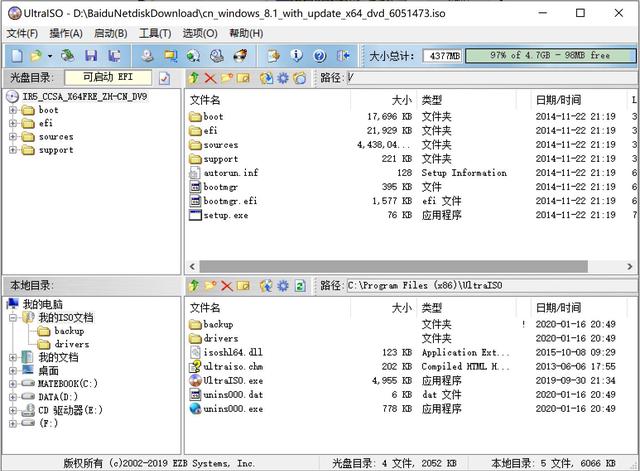The height and width of the screenshot is (471, 640).
Task: Click the bootable EFI field
Action: click(108, 77)
